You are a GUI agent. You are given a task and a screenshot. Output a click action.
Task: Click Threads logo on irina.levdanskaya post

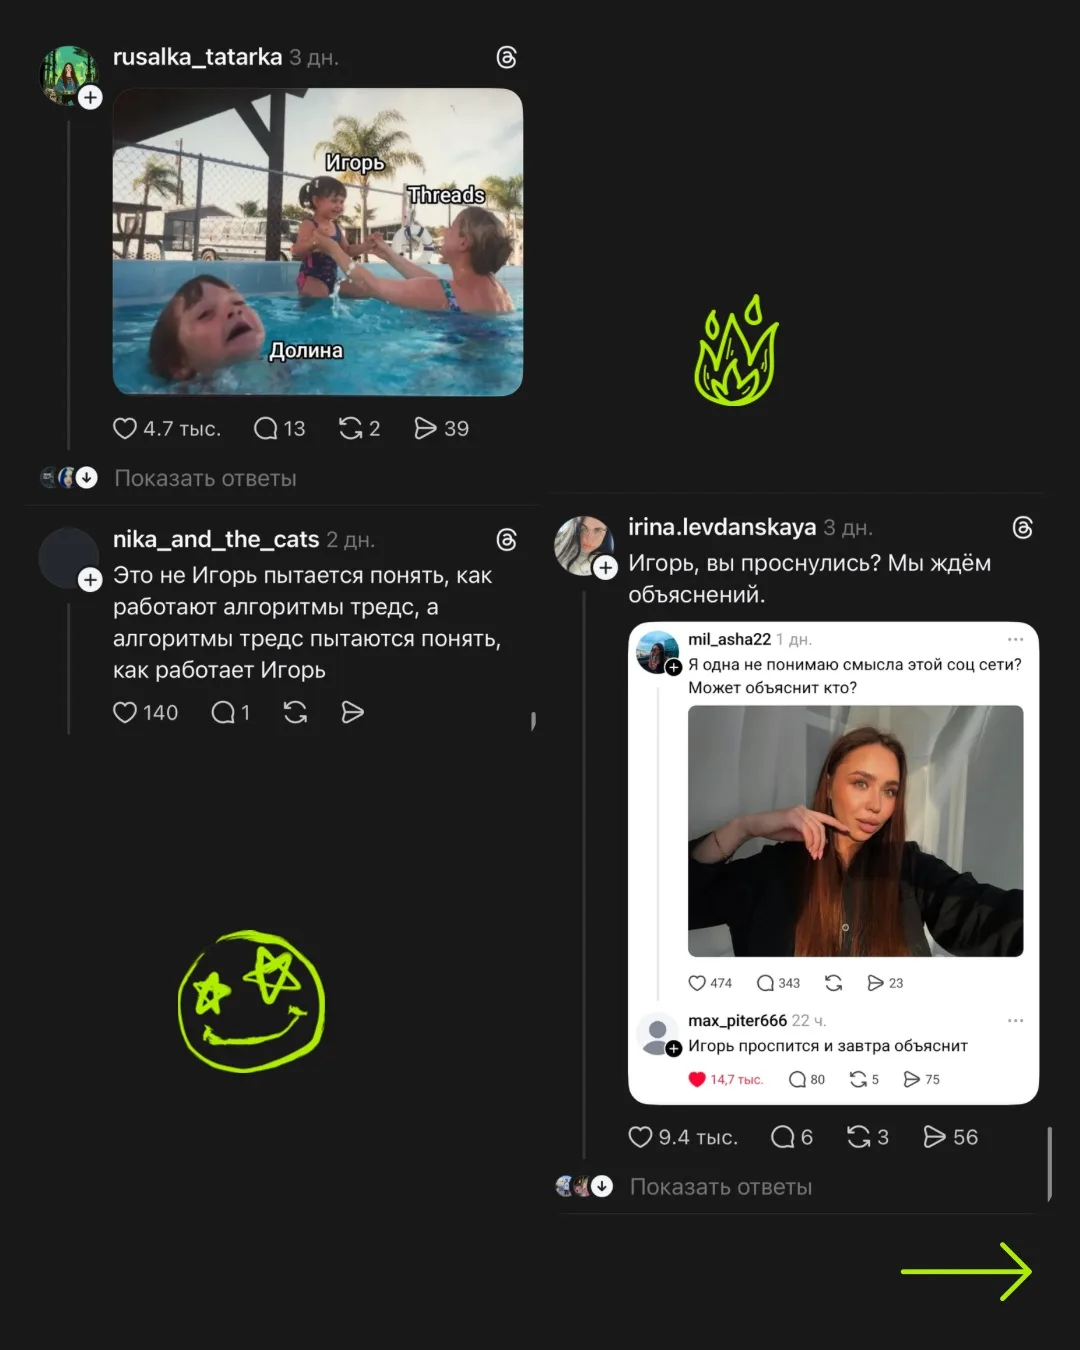pos(1022,528)
